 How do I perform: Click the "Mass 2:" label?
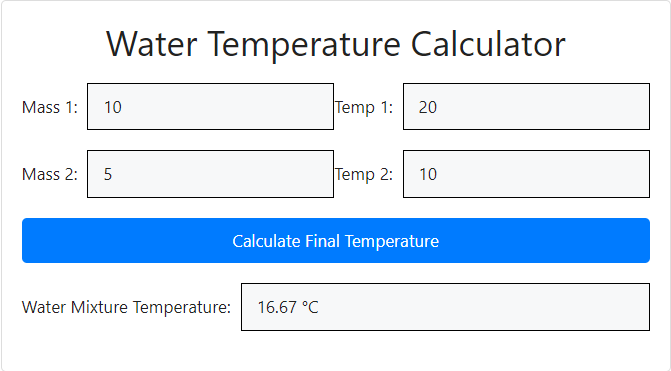[x=50, y=174]
